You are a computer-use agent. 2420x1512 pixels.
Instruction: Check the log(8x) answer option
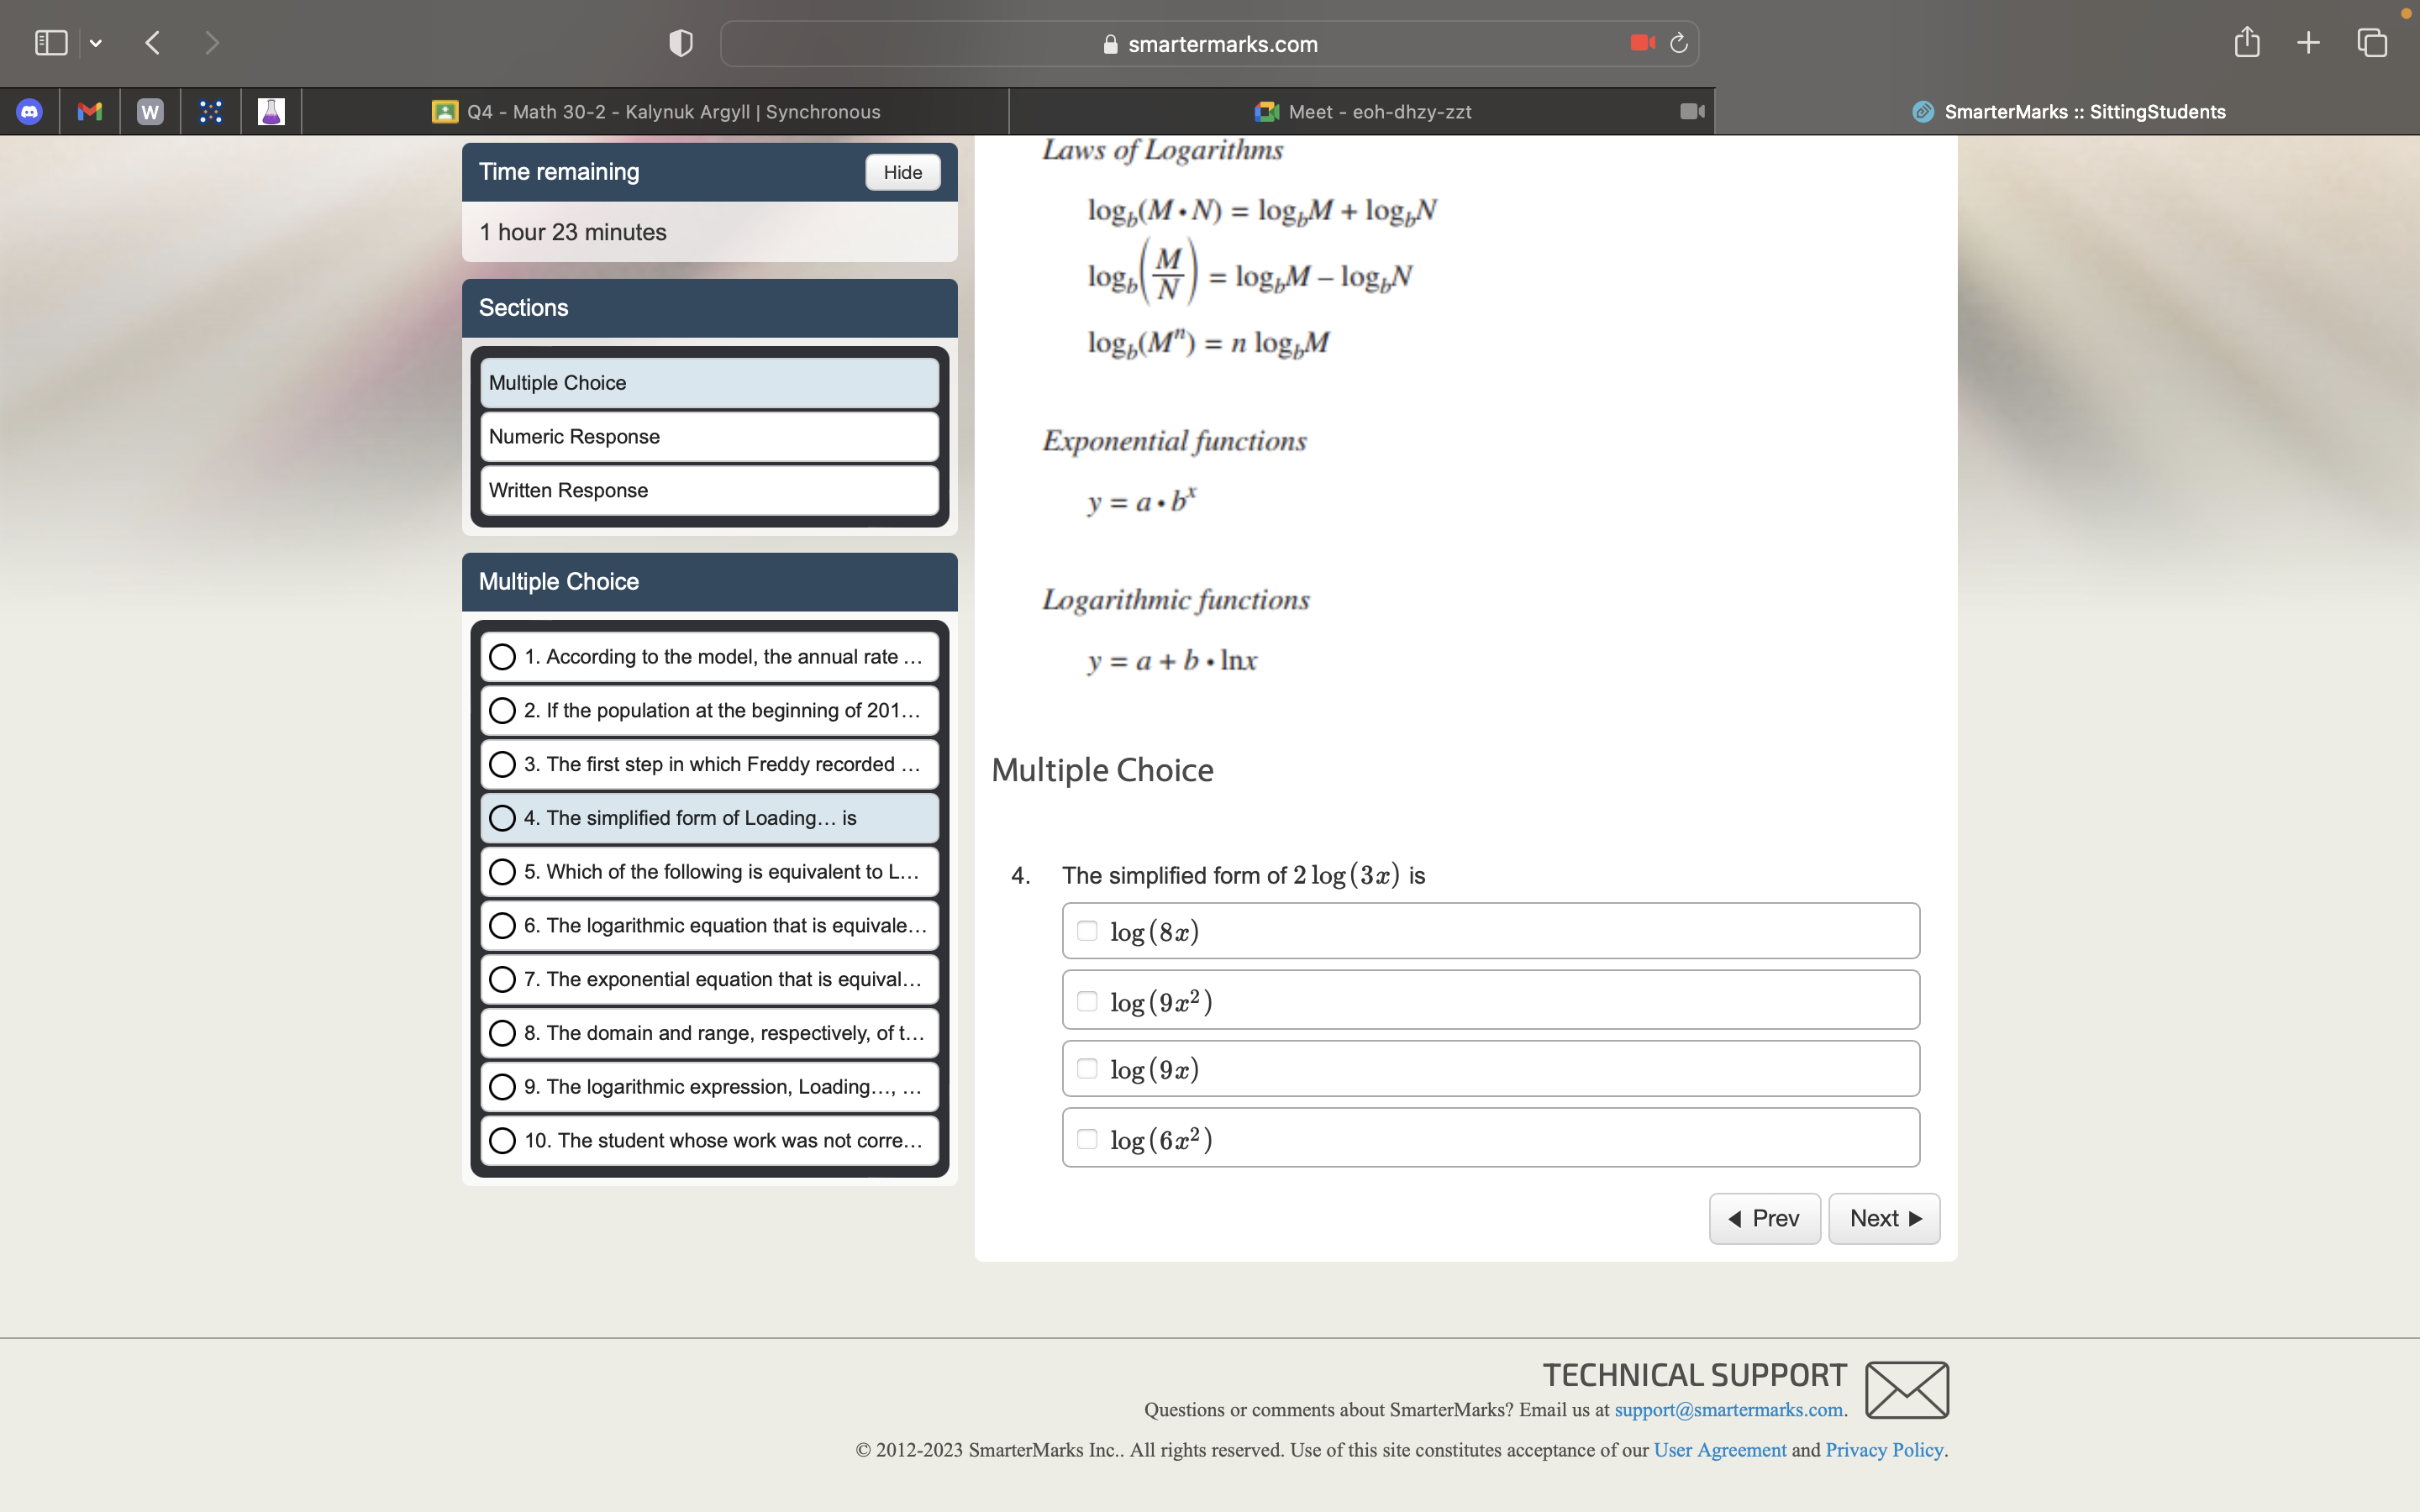[1088, 929]
